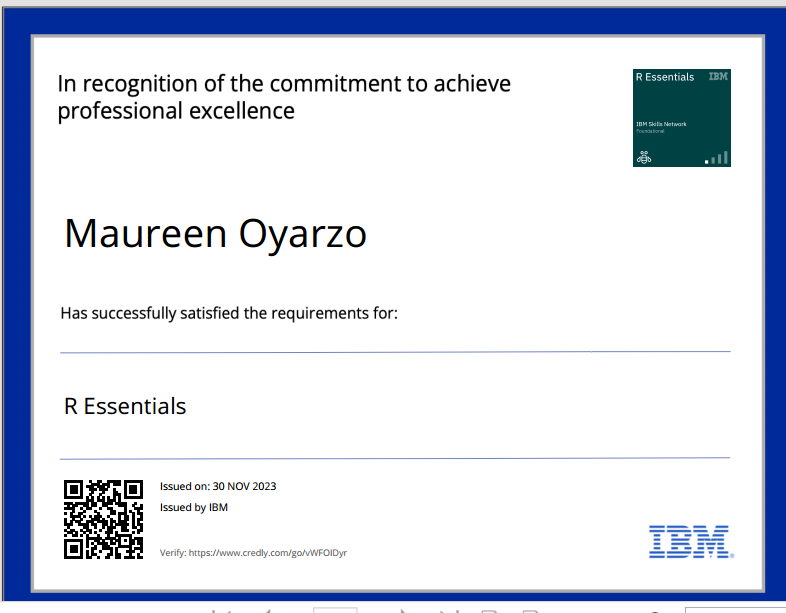Click the 'R Essentials' course title text
Viewport: 786px width, 613px height.
[x=125, y=406]
